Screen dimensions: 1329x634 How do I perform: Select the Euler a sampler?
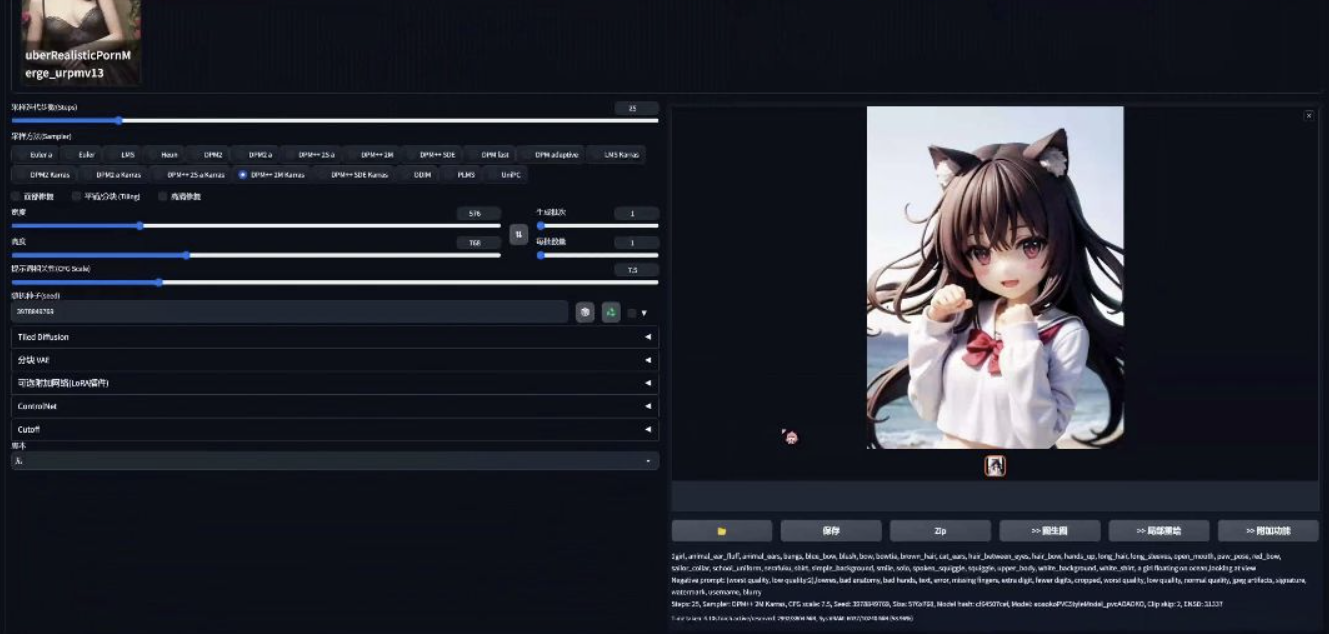pos(36,155)
